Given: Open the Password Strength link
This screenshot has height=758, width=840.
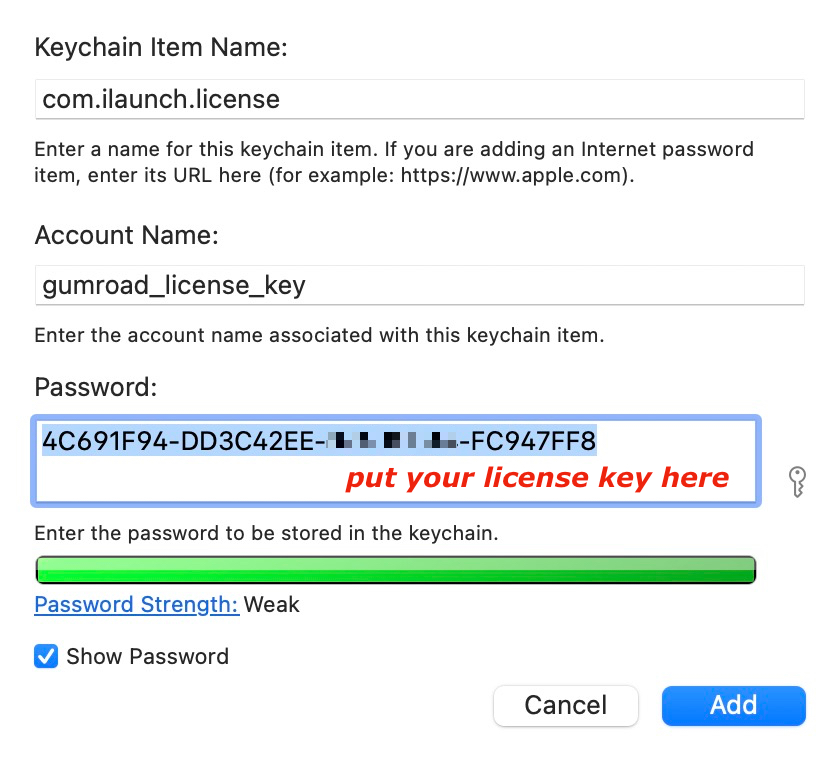Looking at the screenshot, I should pos(137,604).
